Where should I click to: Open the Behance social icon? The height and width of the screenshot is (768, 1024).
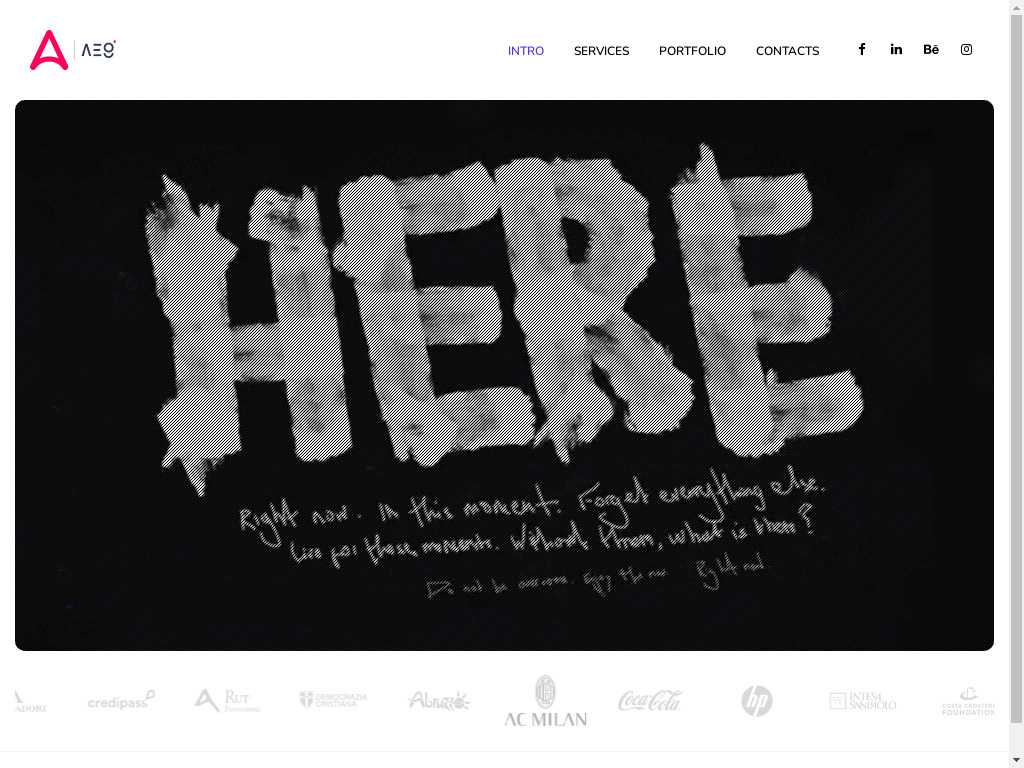tap(931, 50)
